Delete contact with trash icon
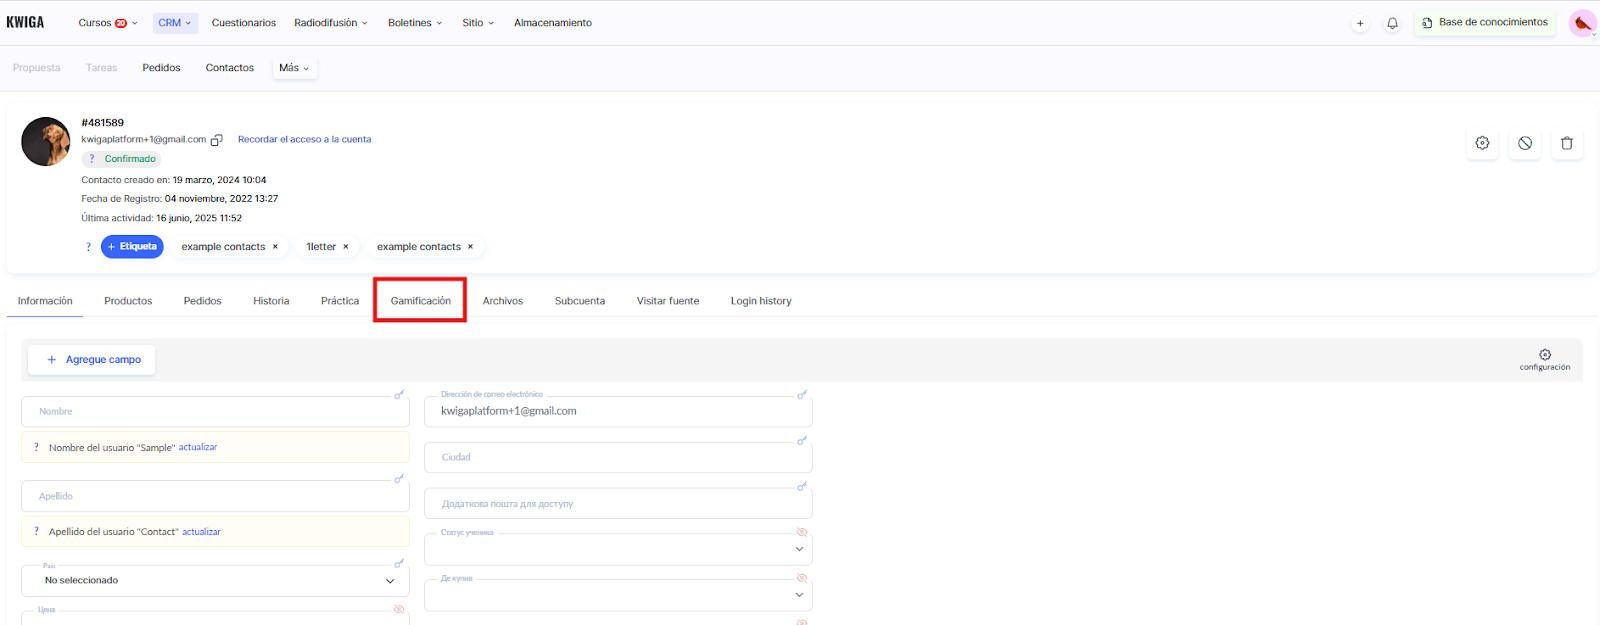 1566,143
